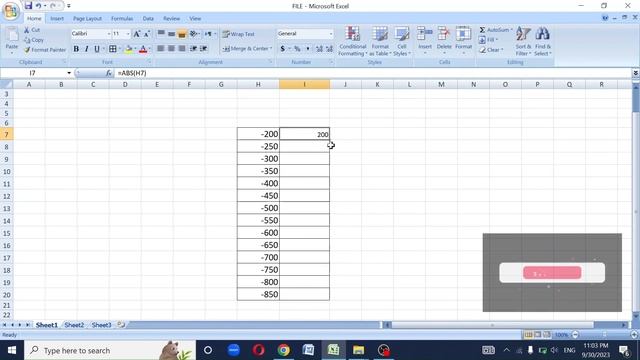Open Sheet3 tab
This screenshot has height=360, width=640.
(x=101, y=325)
